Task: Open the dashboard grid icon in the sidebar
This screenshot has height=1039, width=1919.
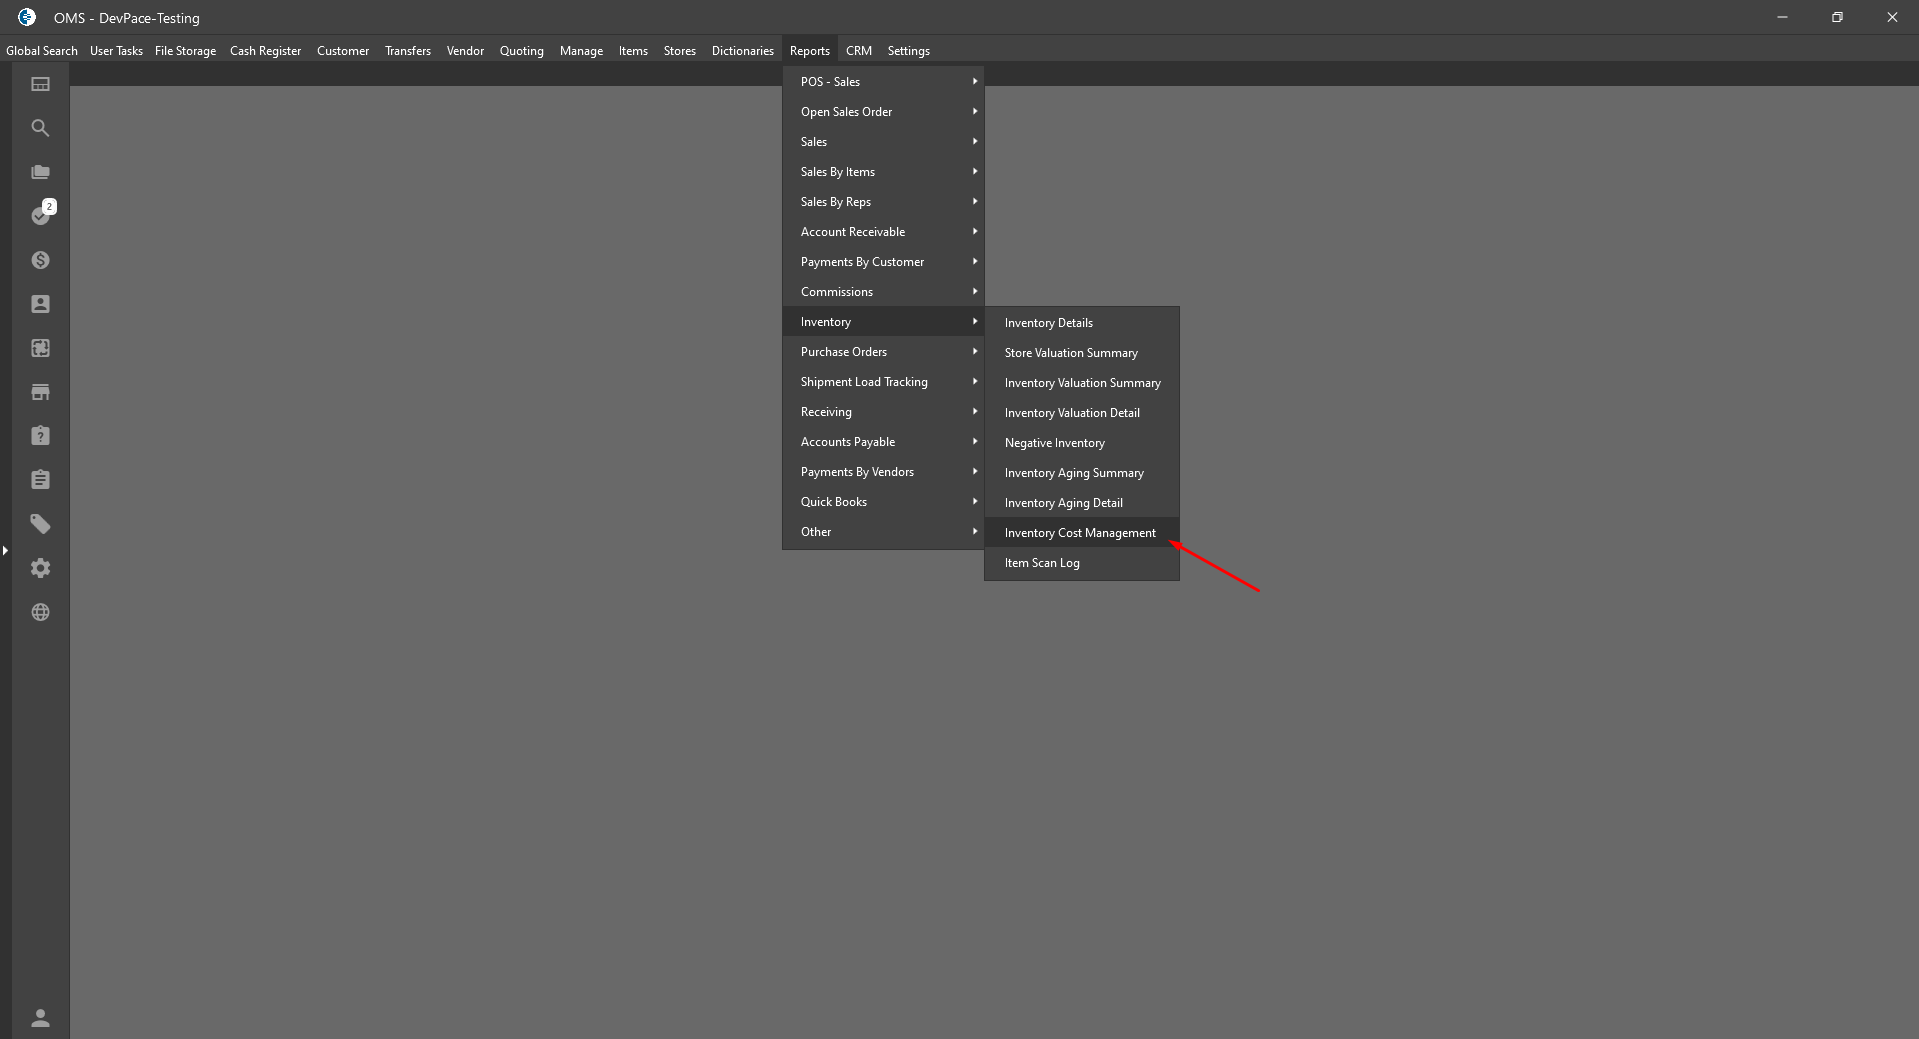Action: click(40, 84)
